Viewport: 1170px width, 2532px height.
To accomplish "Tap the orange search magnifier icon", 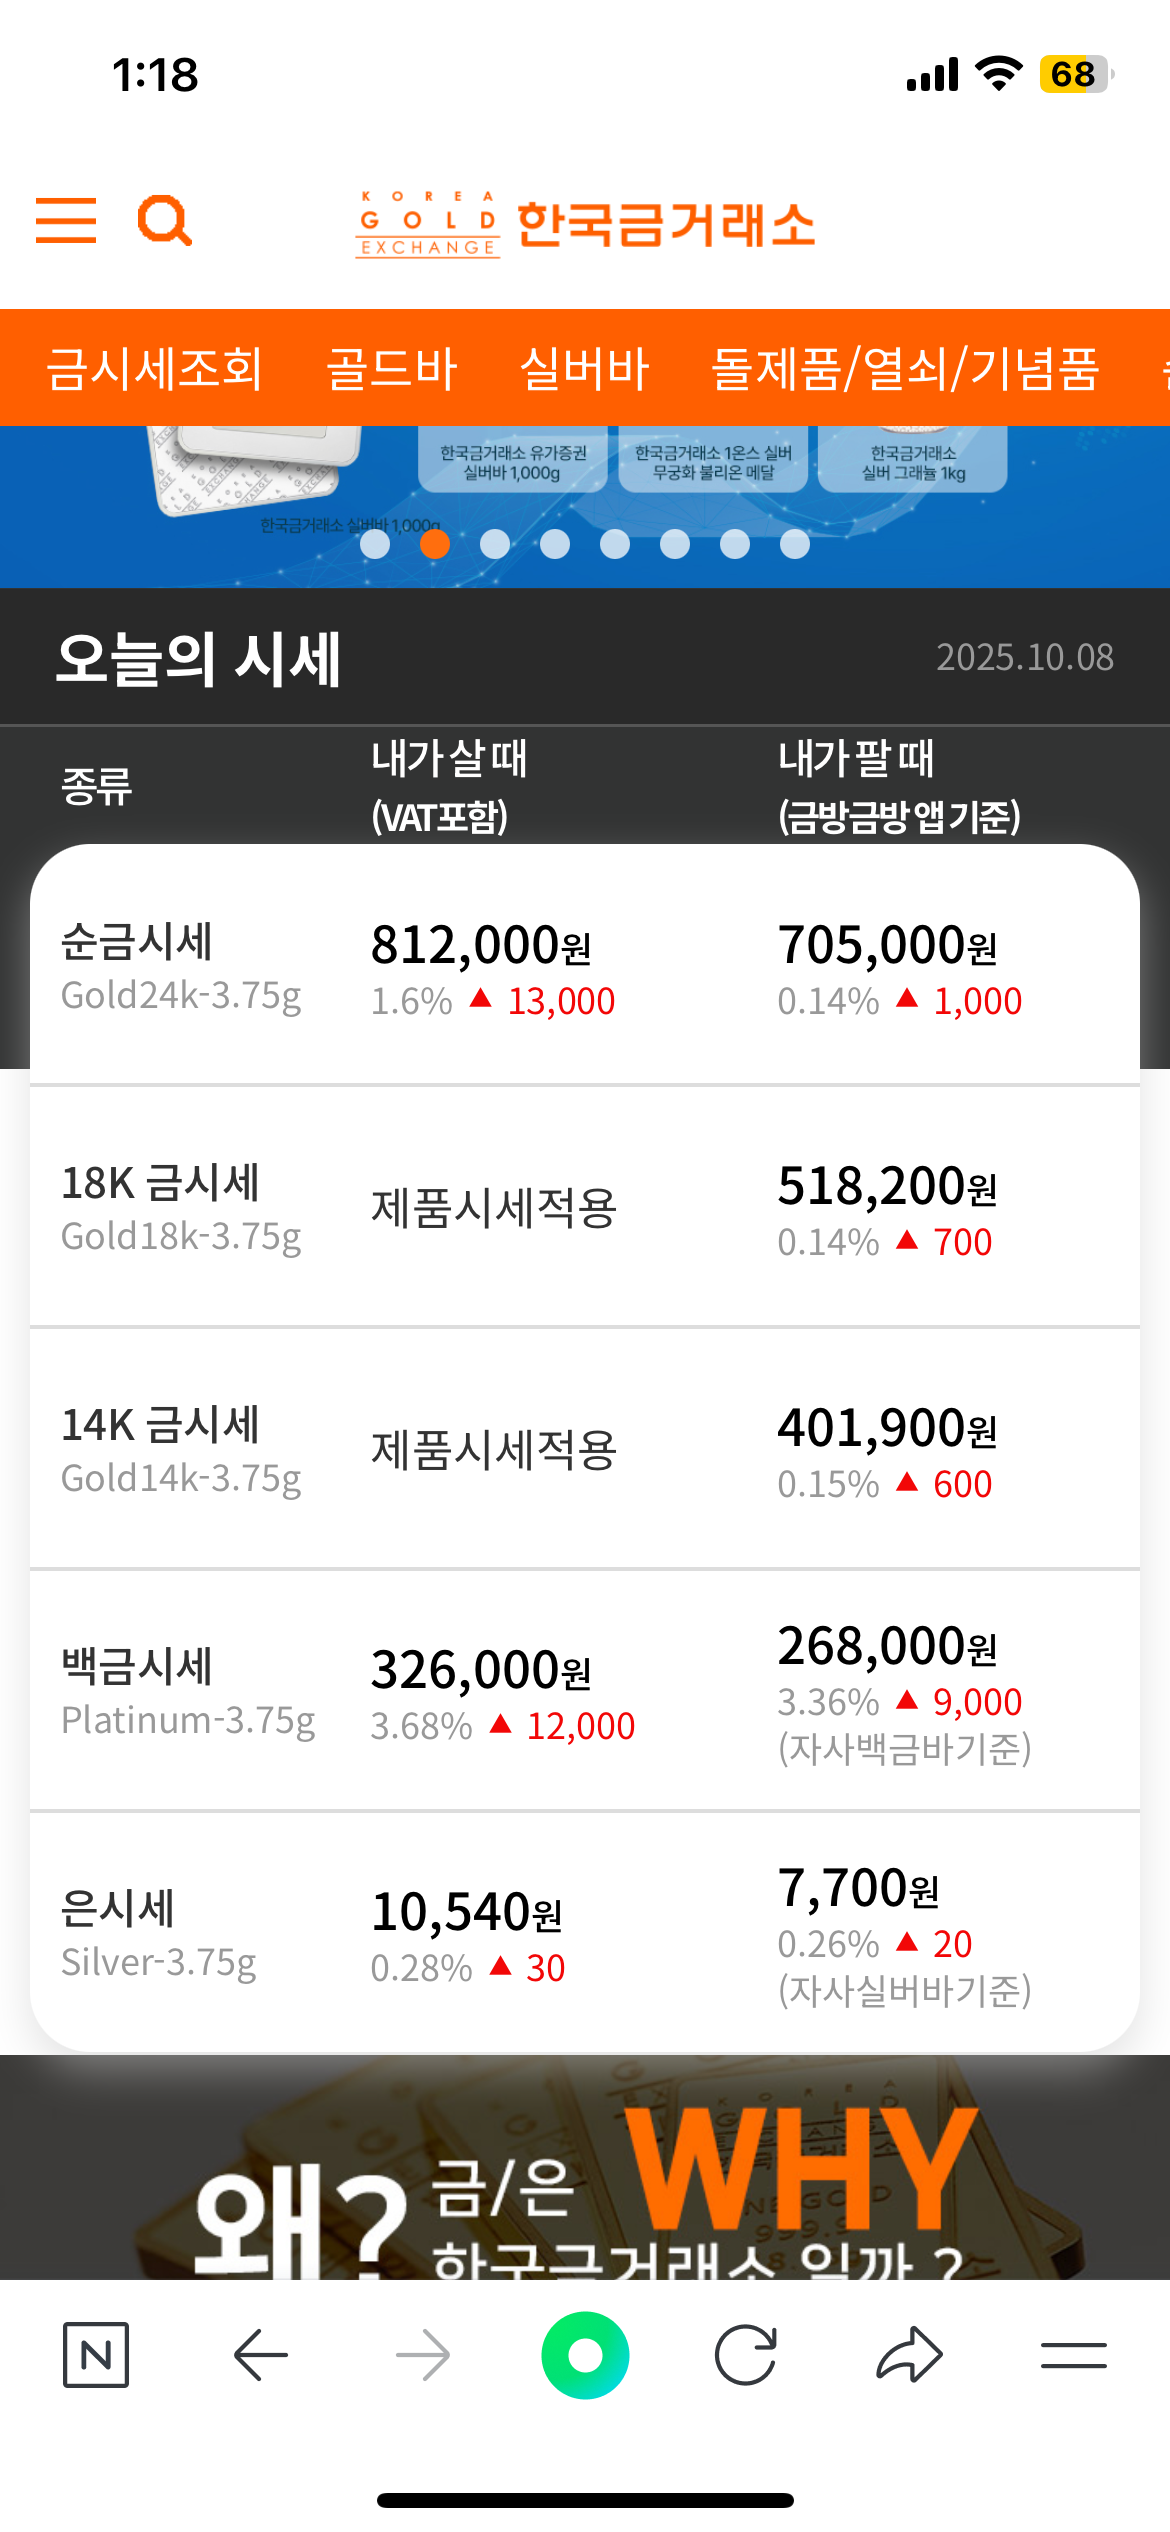I will click(x=164, y=220).
